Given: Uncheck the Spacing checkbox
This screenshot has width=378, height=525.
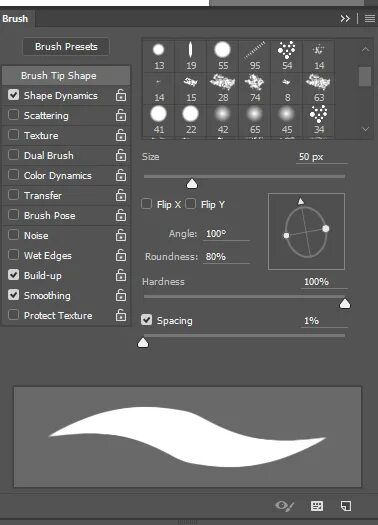Looking at the screenshot, I should pos(146,320).
